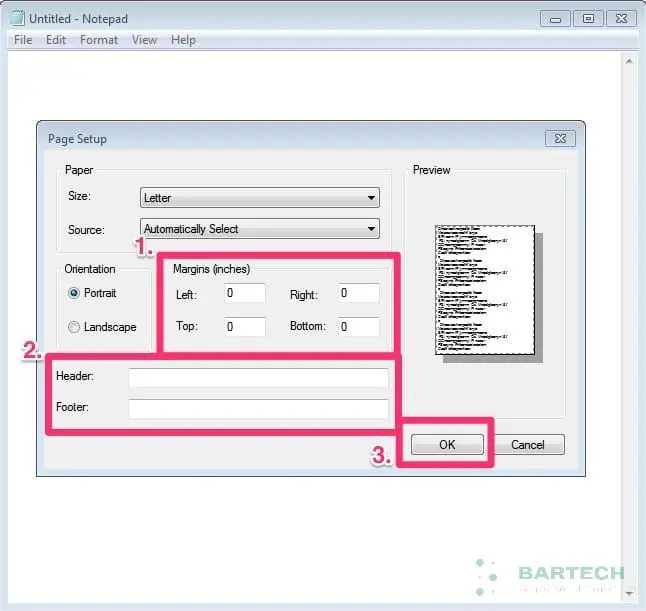Open the Edit menu
The width and height of the screenshot is (646, 611).
56,40
